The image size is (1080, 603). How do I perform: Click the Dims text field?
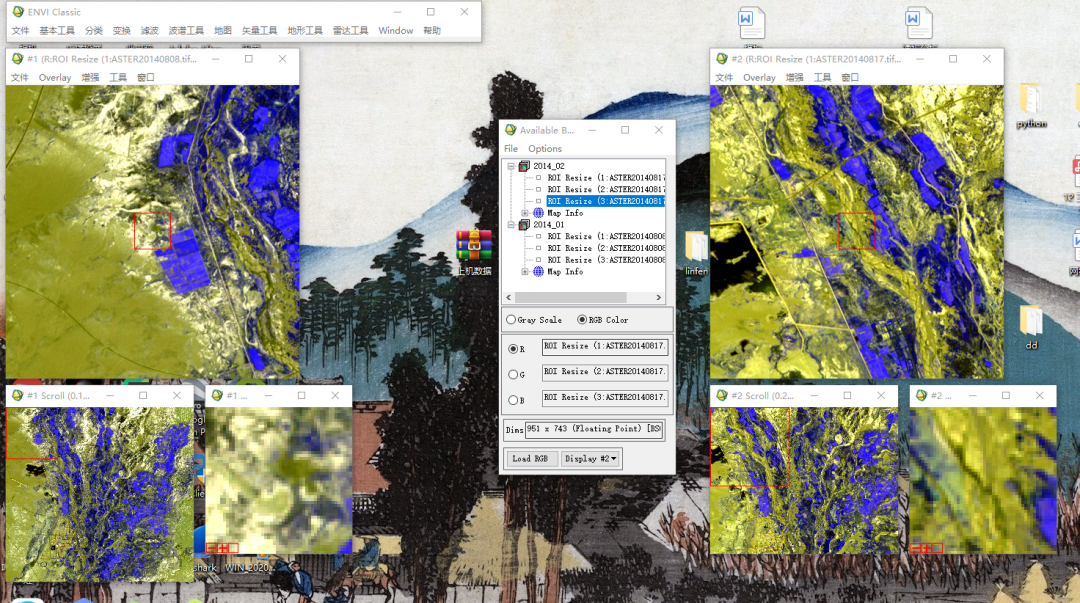(594, 429)
